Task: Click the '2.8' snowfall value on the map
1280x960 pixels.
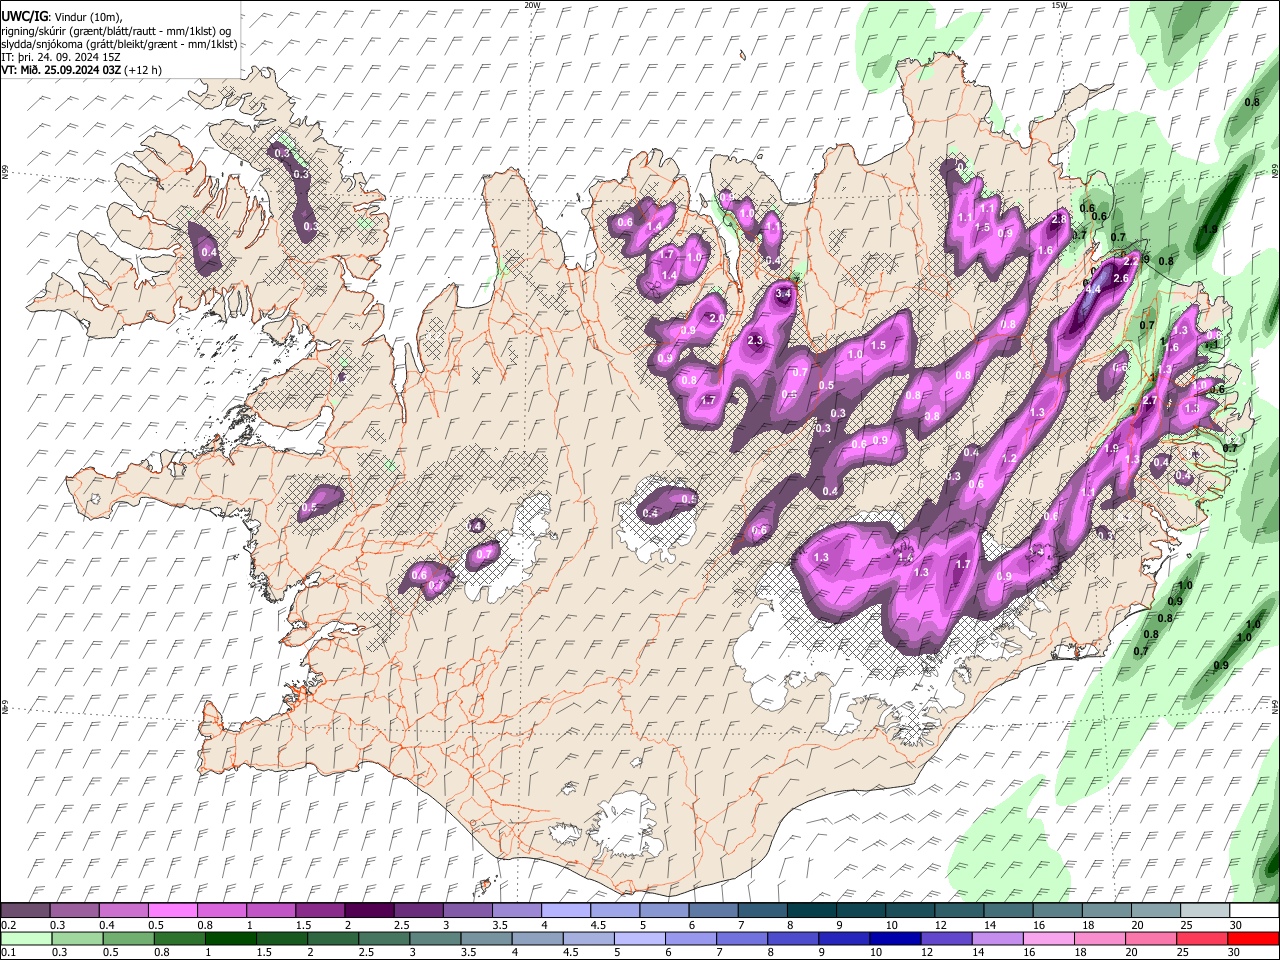Action: point(1060,219)
